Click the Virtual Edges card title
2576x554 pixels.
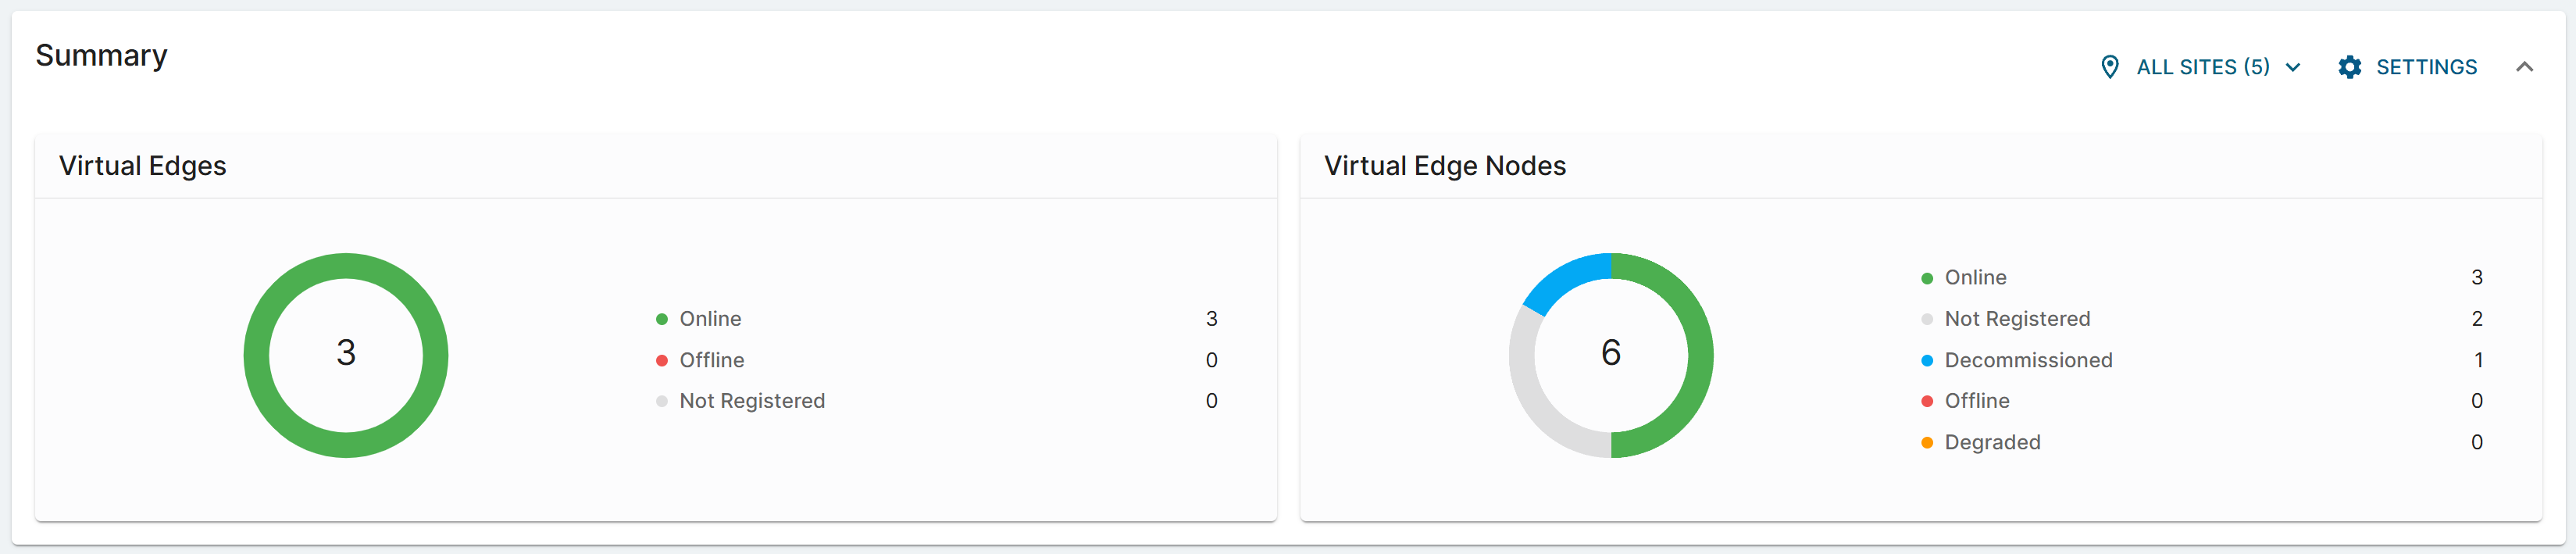pyautogui.click(x=143, y=166)
